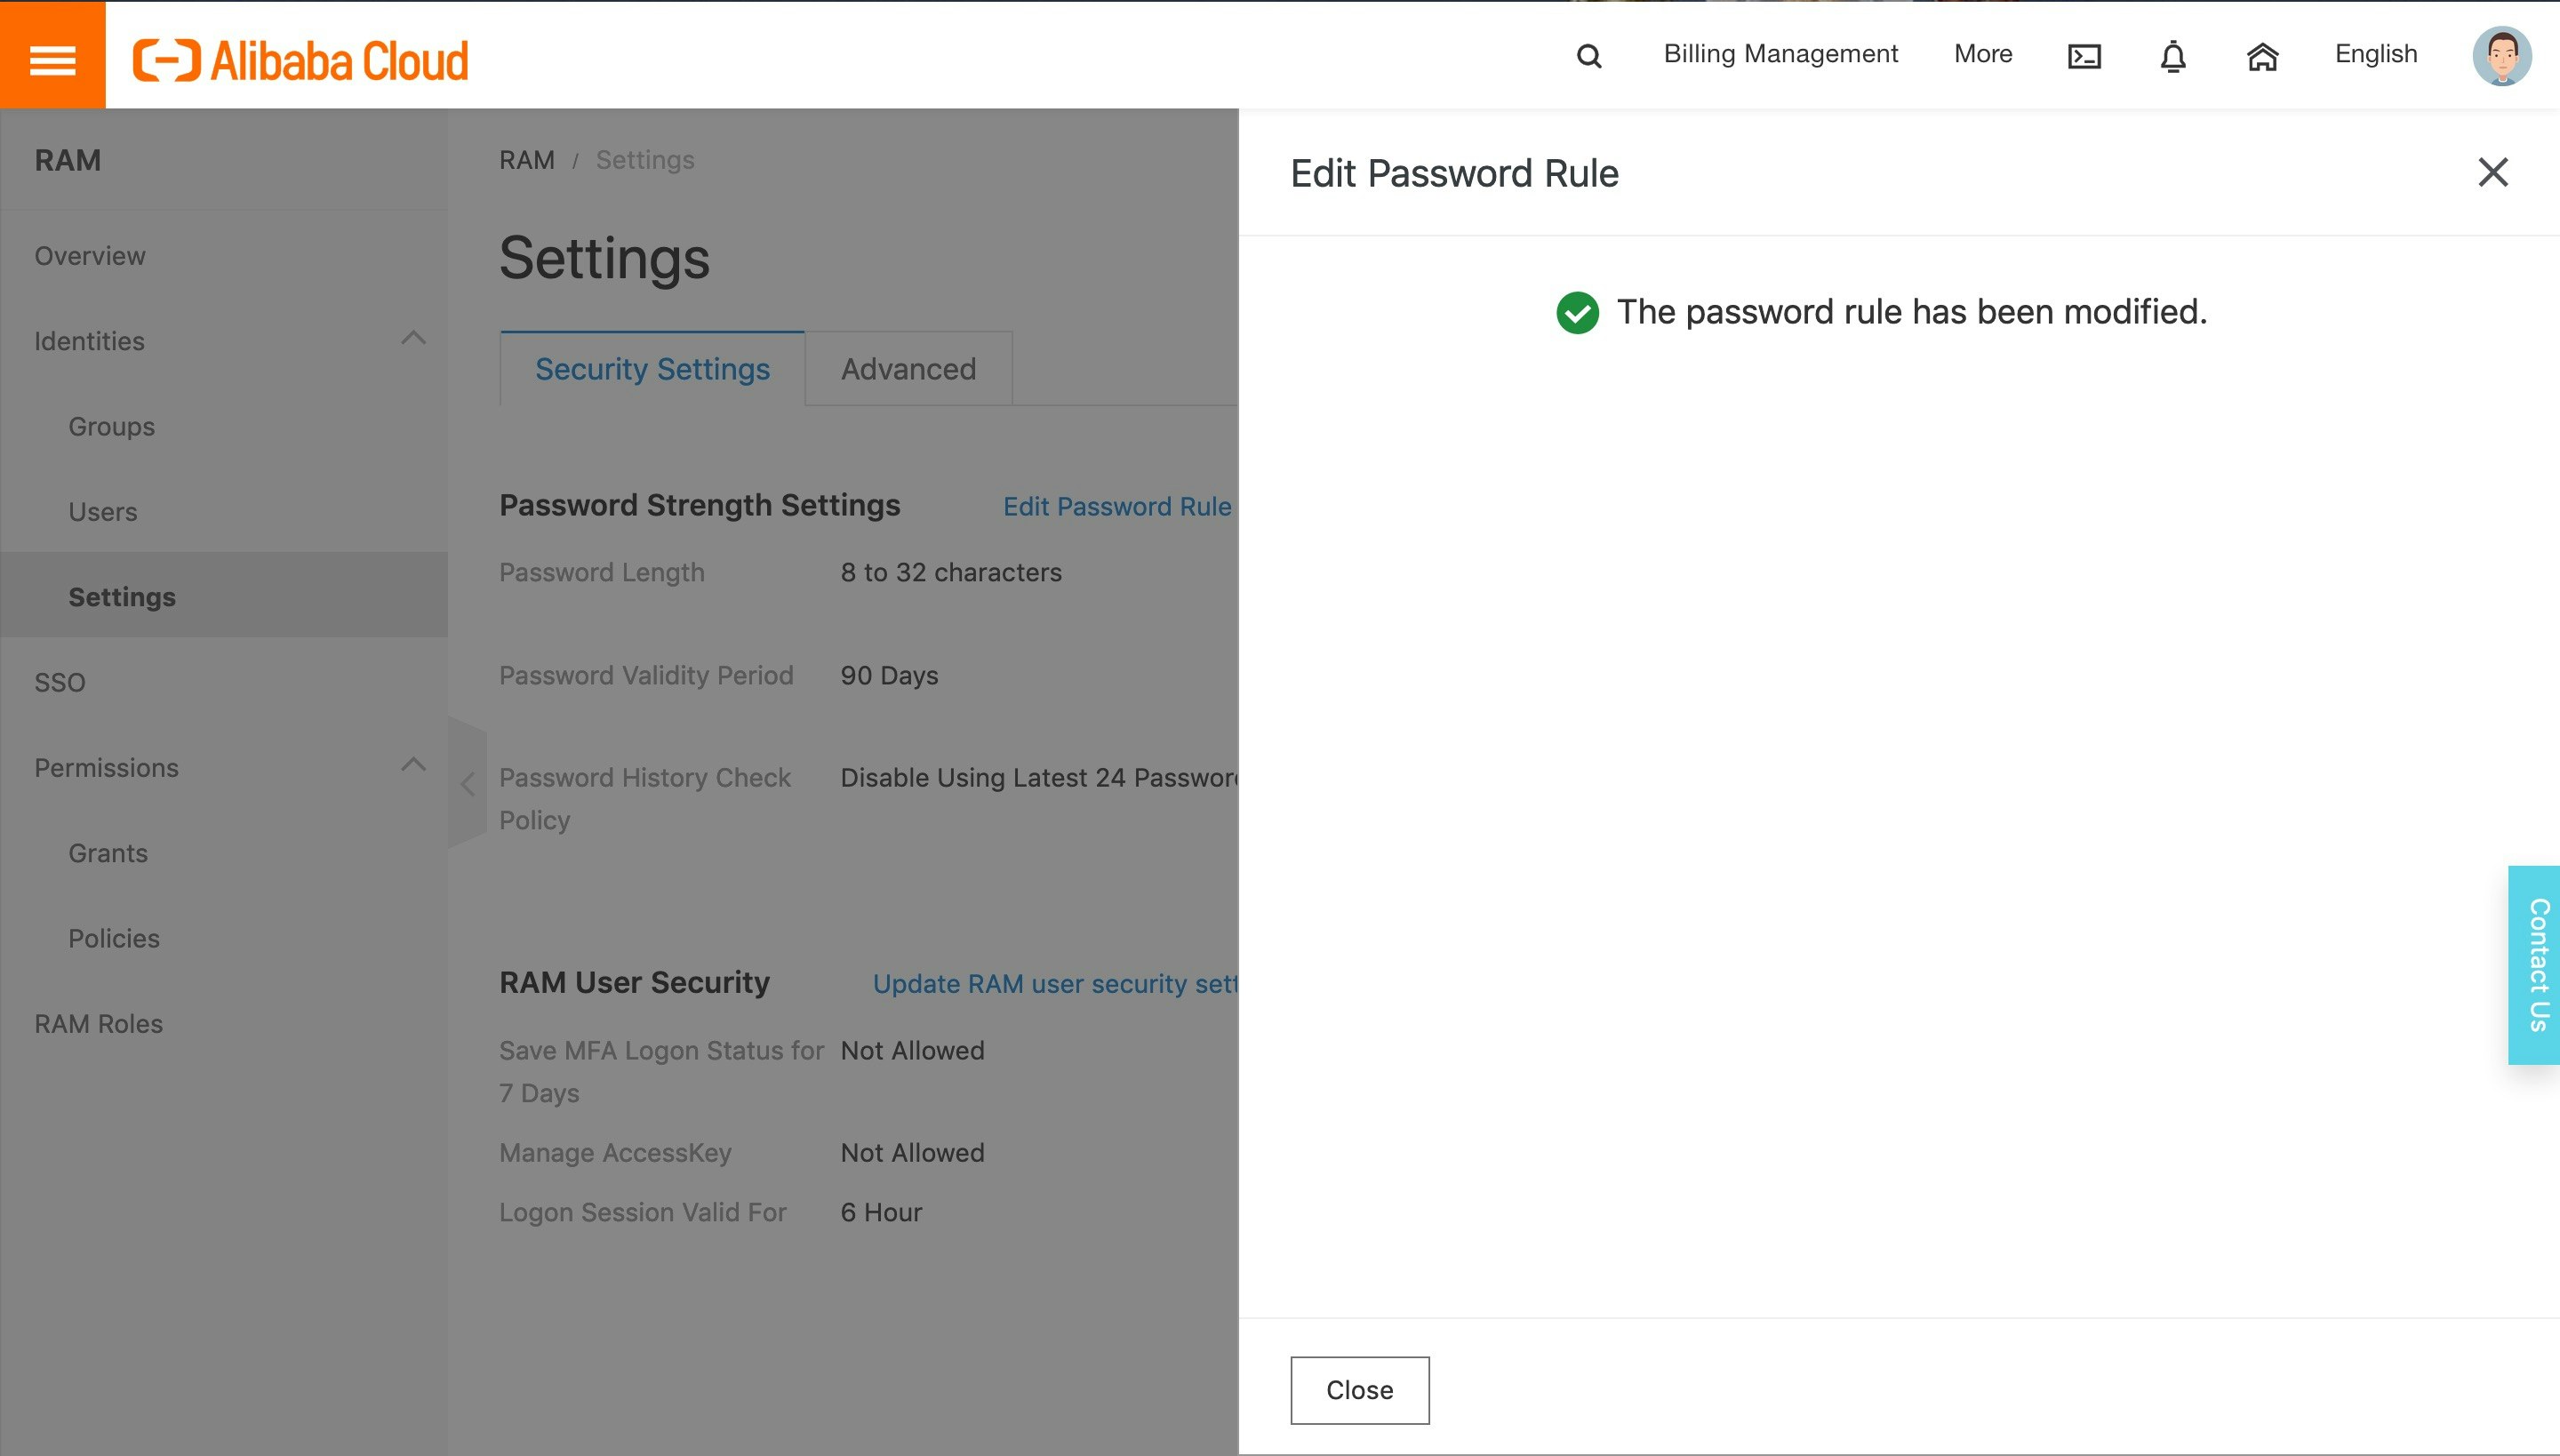The height and width of the screenshot is (1456, 2560).
Task: Click the Identities sidebar label
Action: 89,341
